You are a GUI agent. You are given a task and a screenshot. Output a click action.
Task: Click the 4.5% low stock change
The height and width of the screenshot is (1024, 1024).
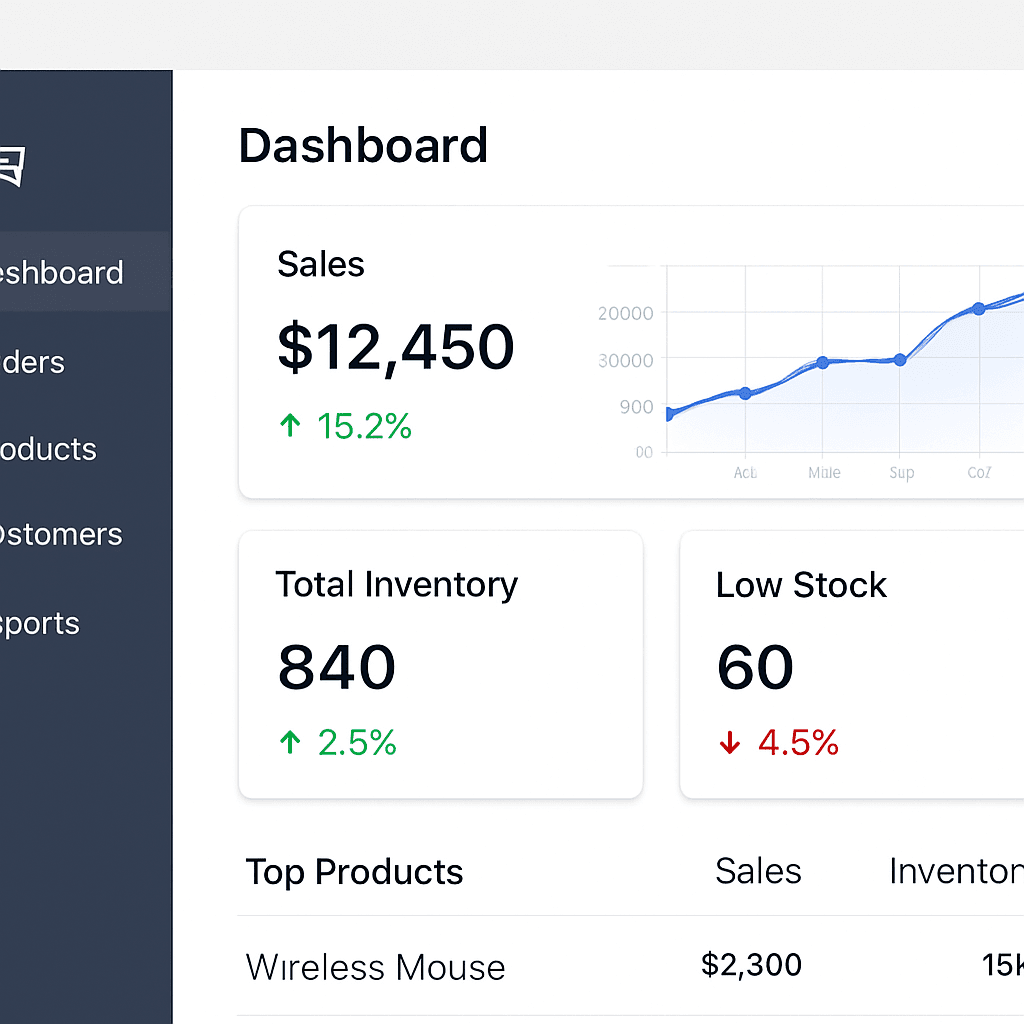[798, 743]
